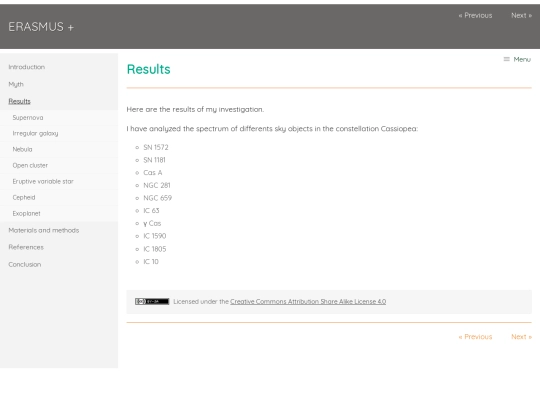Image resolution: width=540 pixels, height=405 pixels.
Task: Click the IC 1805 list item
Action: pos(155,249)
